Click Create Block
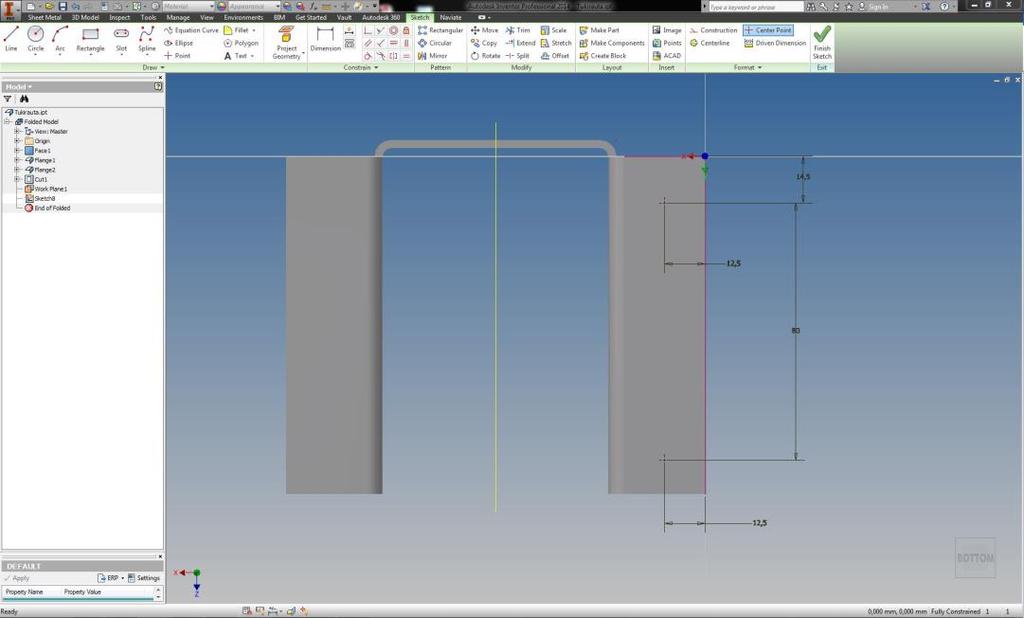Viewport: 1024px width, 618px height. 602,56
